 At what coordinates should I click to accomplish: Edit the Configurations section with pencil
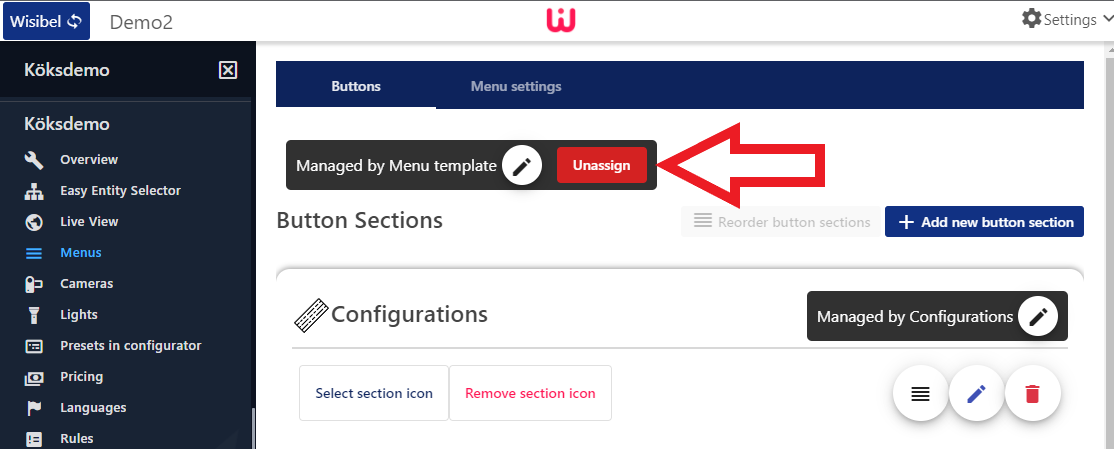point(977,395)
